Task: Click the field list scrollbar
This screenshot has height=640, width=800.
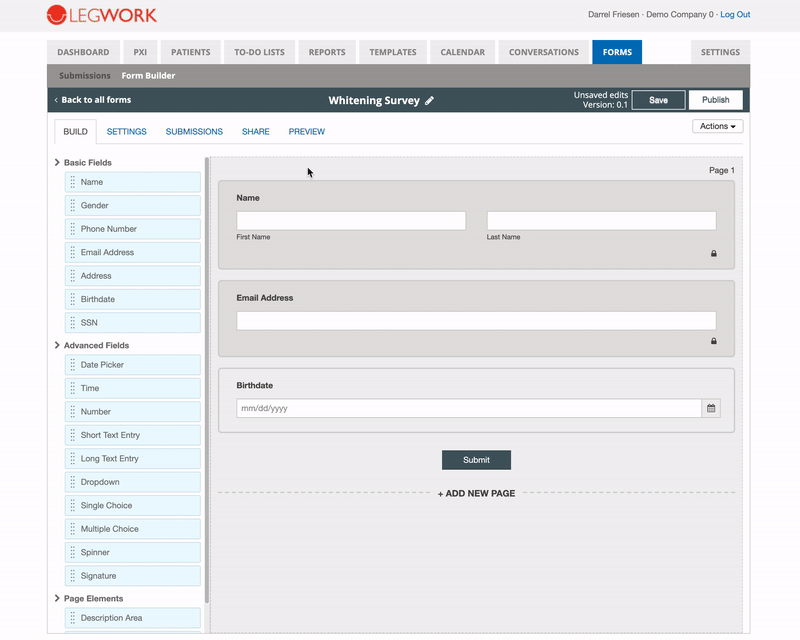Action: (x=207, y=380)
